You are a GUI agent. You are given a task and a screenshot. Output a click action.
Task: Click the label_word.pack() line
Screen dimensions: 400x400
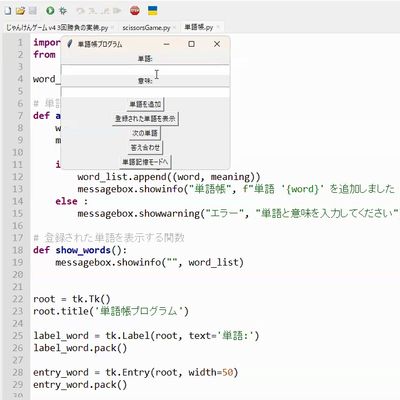[x=80, y=348]
